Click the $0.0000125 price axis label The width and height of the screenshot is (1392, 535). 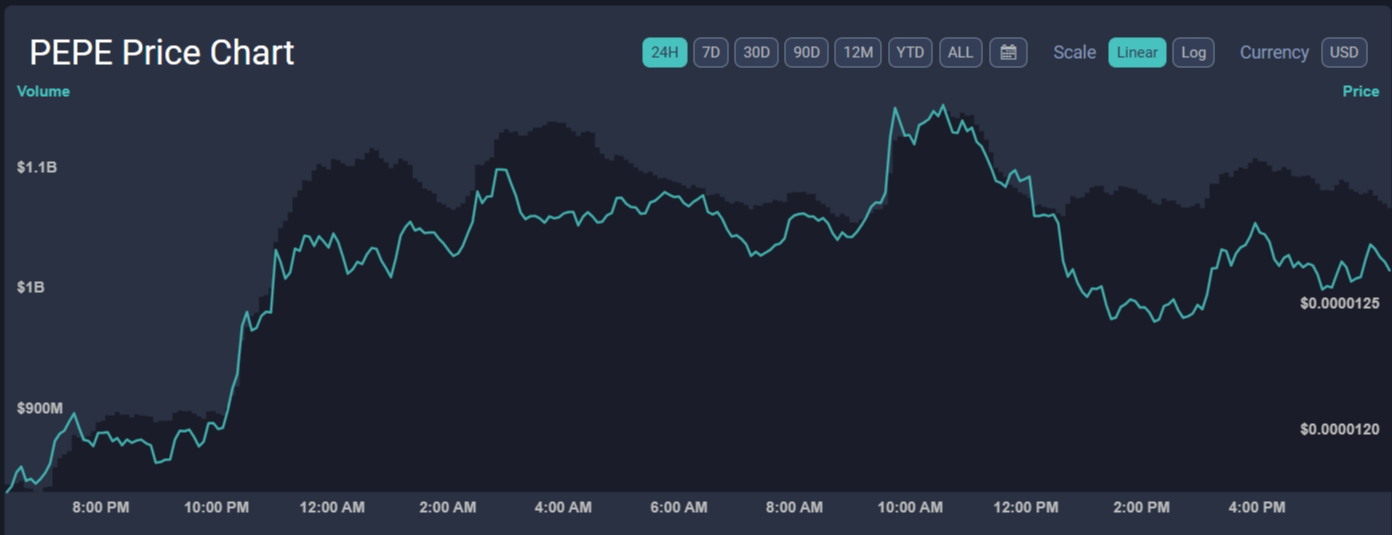click(x=1339, y=303)
